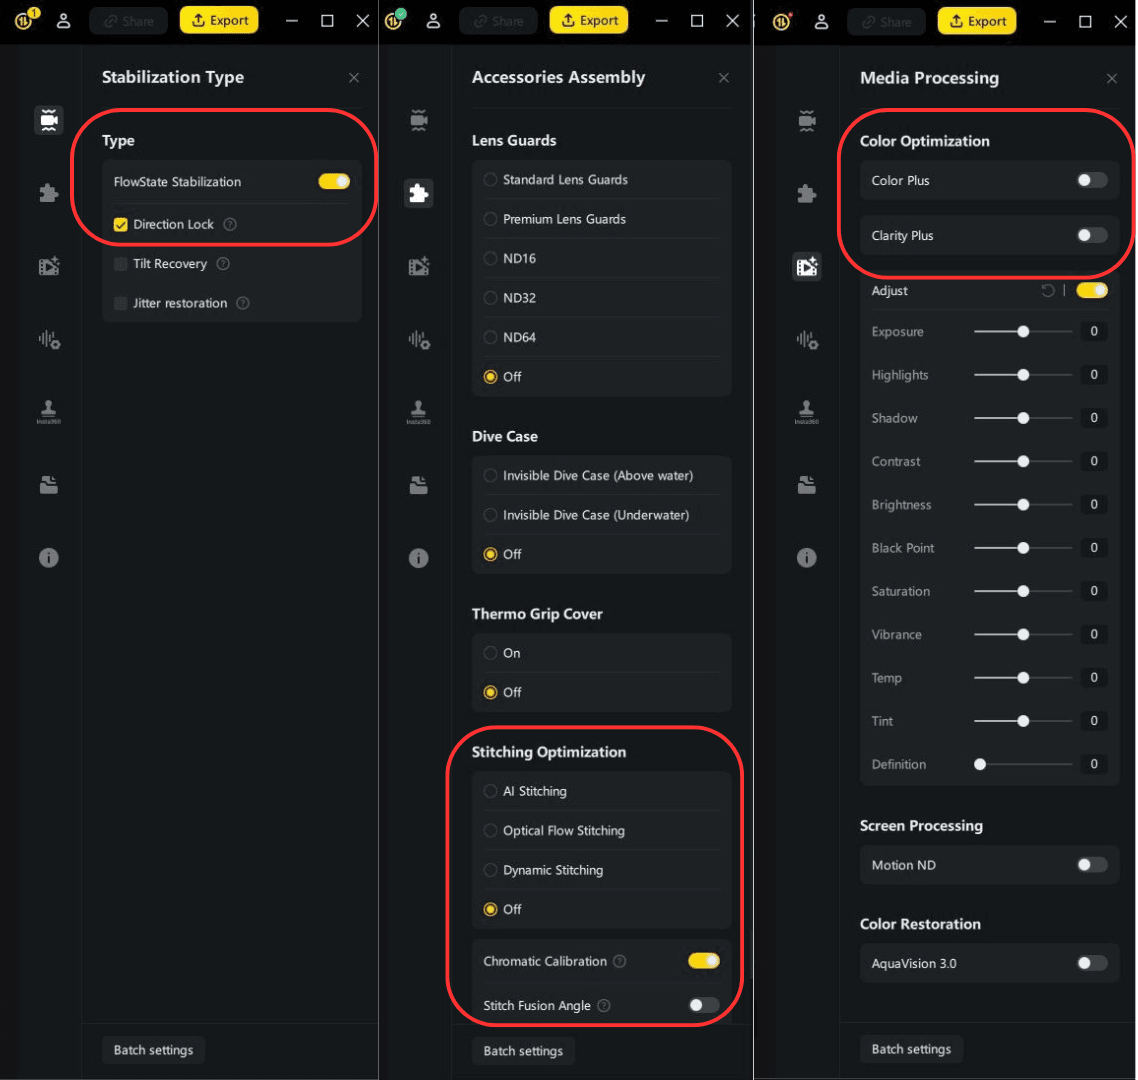Viewport: 1138px width, 1080px height.
Task: Reset adjustments using the icon beside Adjust
Action: coord(1048,291)
